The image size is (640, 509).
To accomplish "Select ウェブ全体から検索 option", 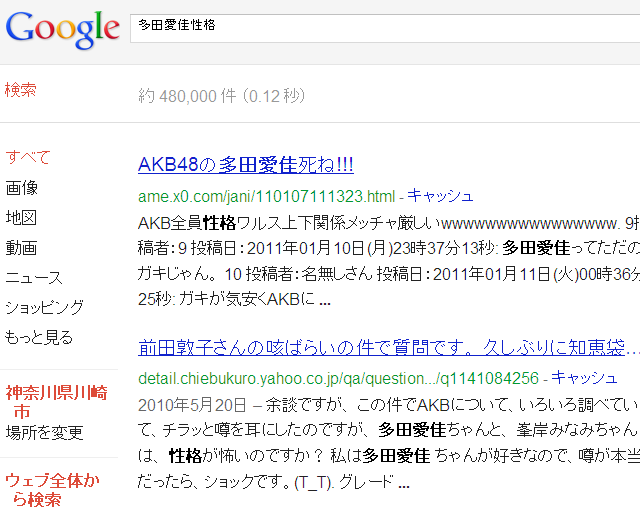I will tap(52, 489).
